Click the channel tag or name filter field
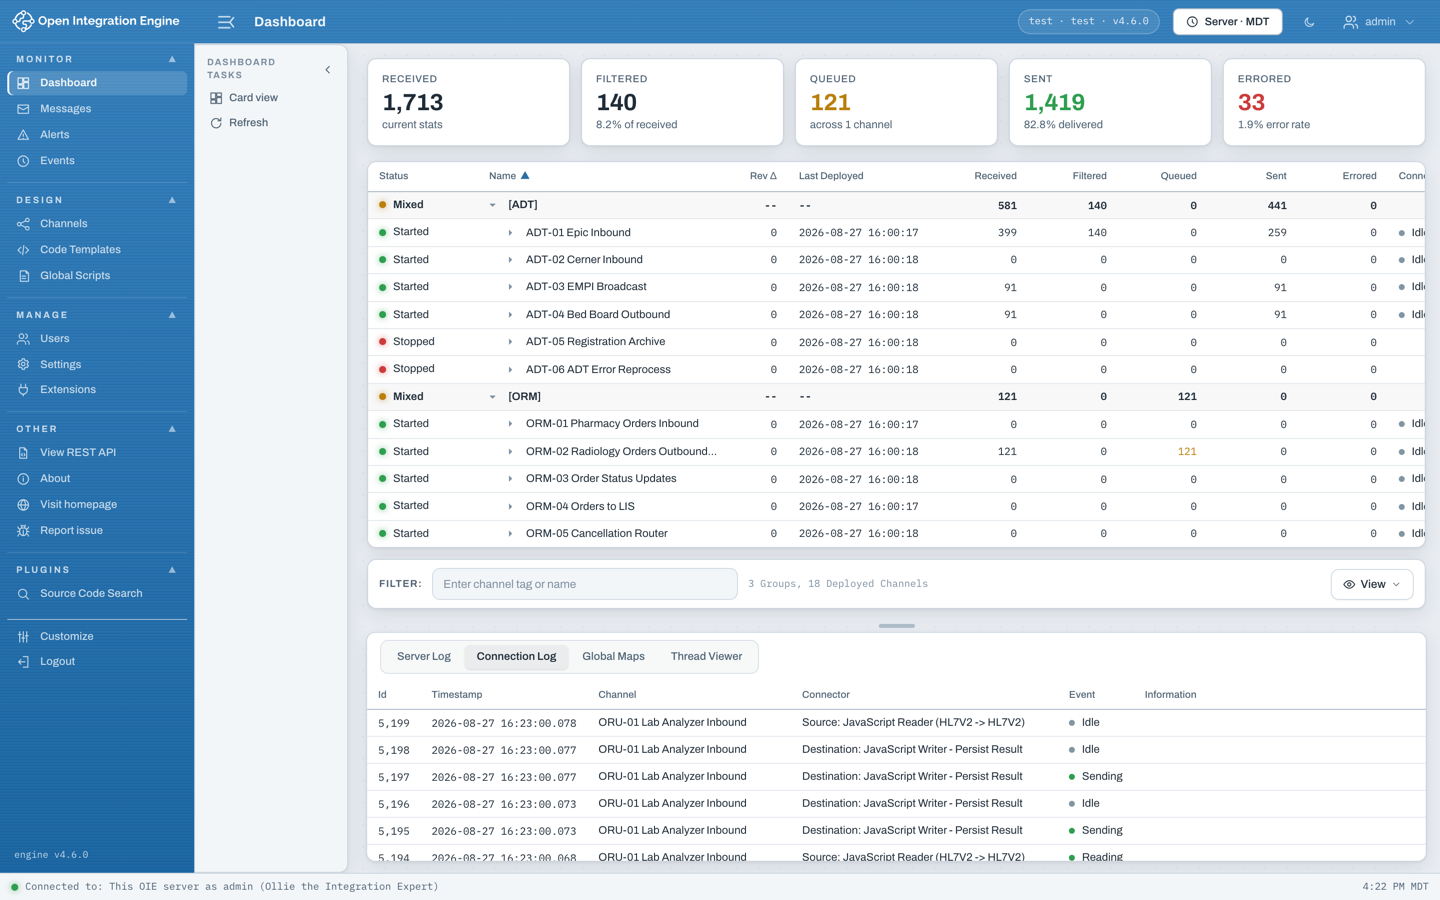1440x900 pixels. 585,584
